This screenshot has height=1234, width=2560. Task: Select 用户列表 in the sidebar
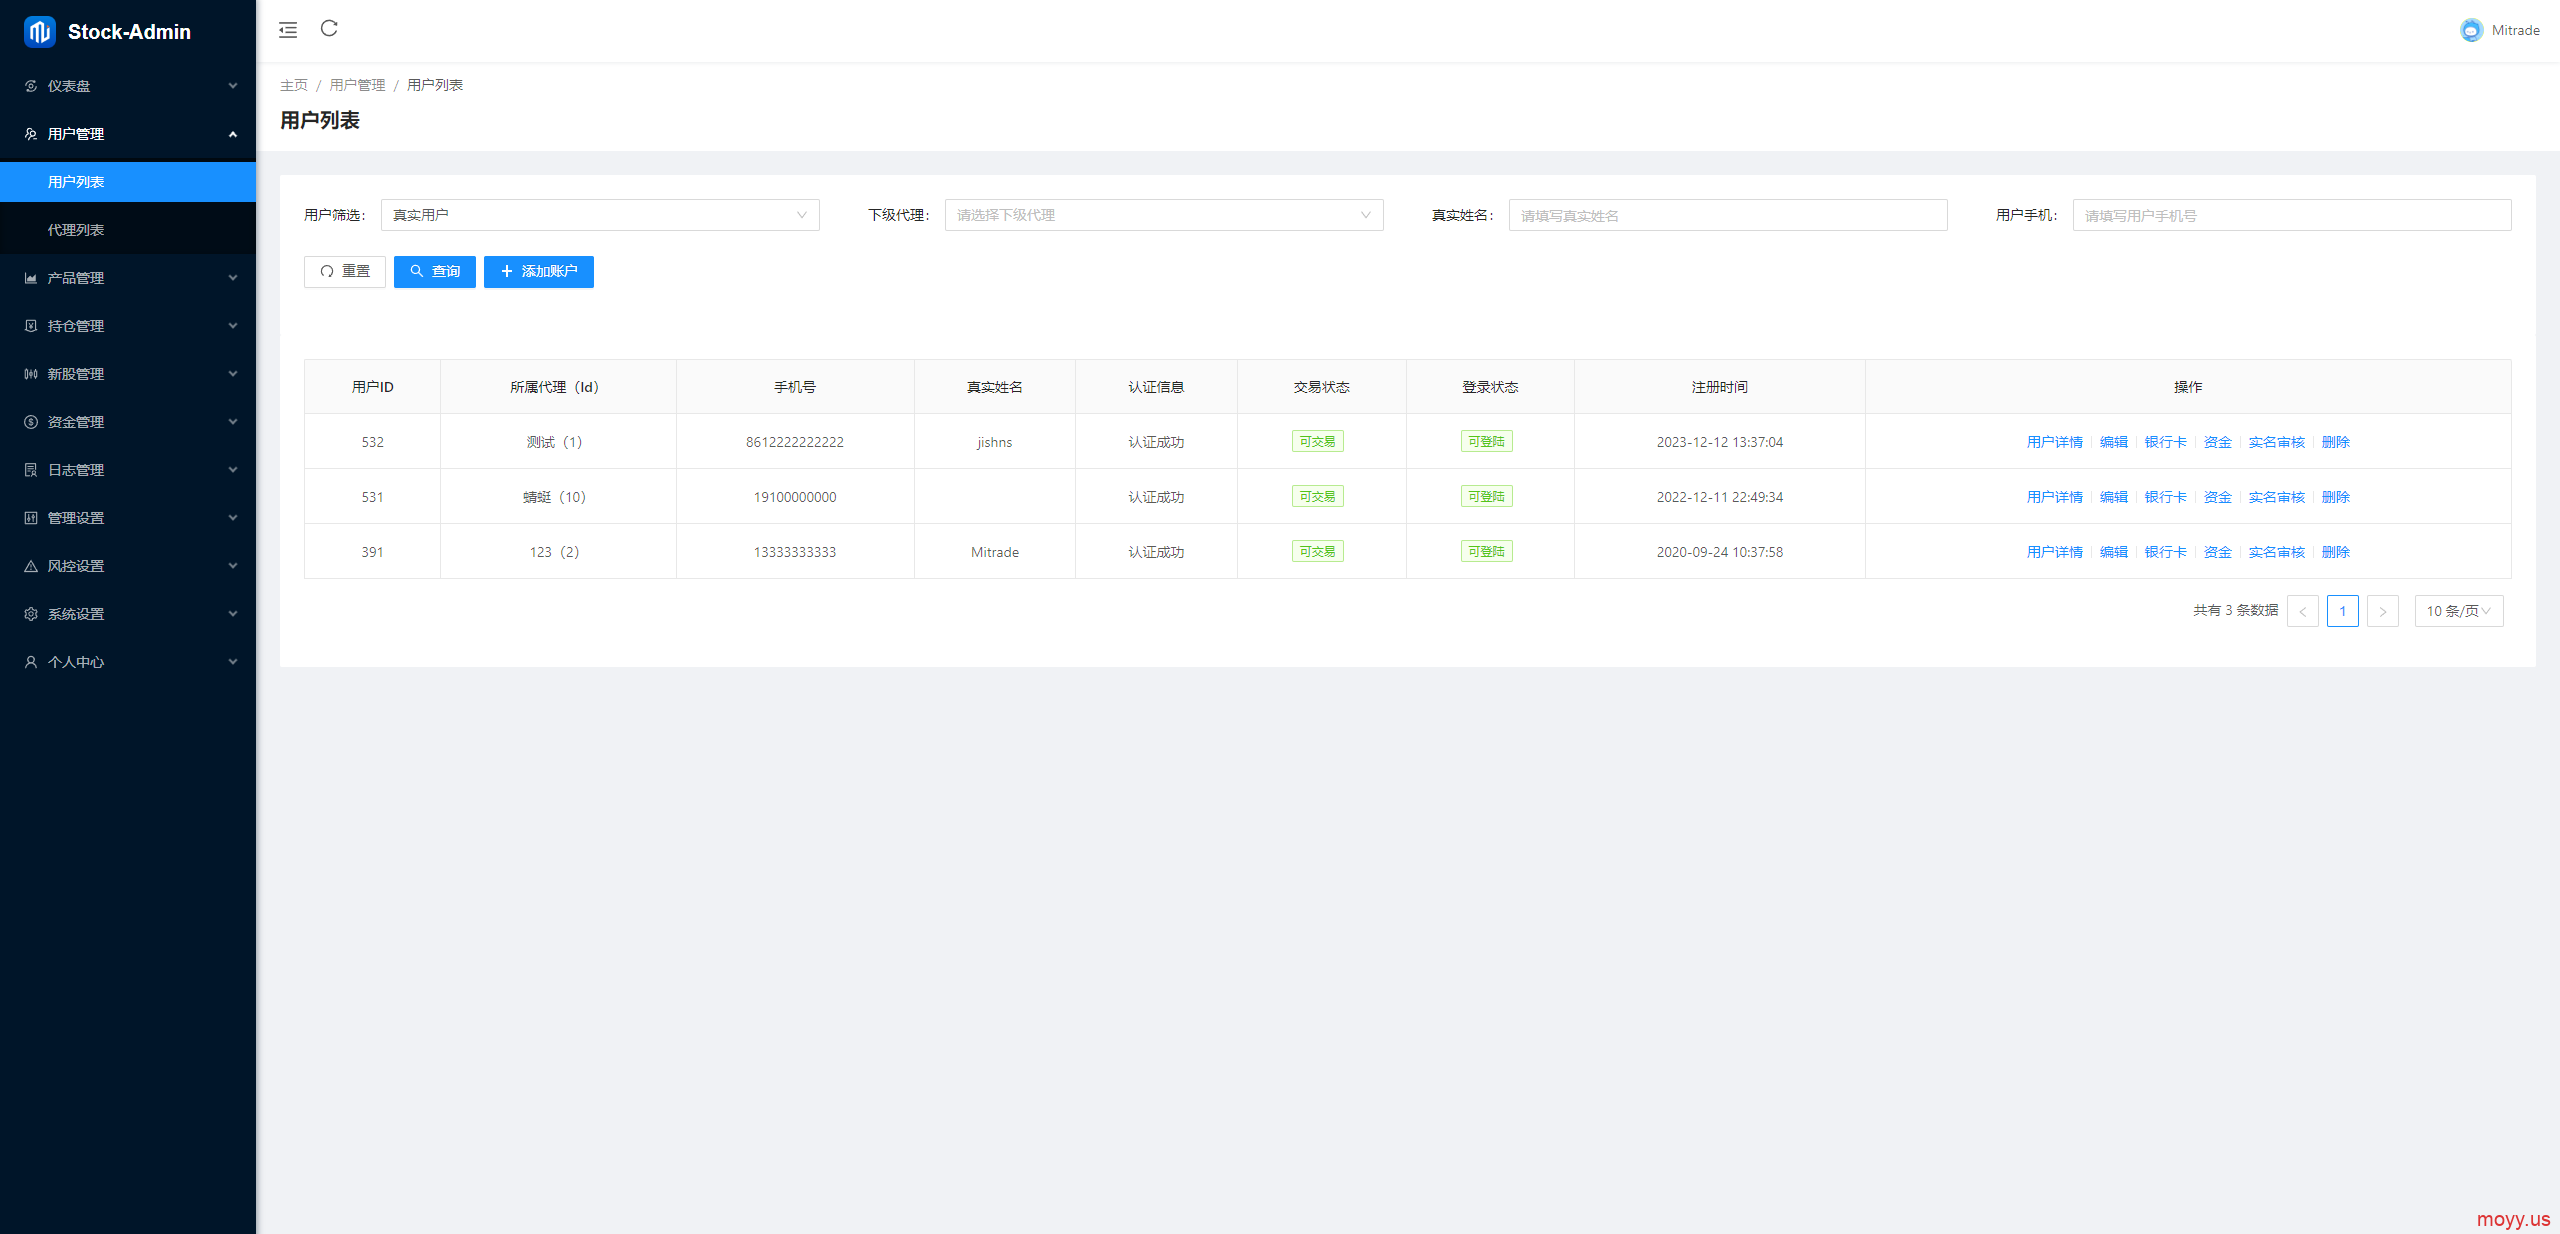point(128,182)
